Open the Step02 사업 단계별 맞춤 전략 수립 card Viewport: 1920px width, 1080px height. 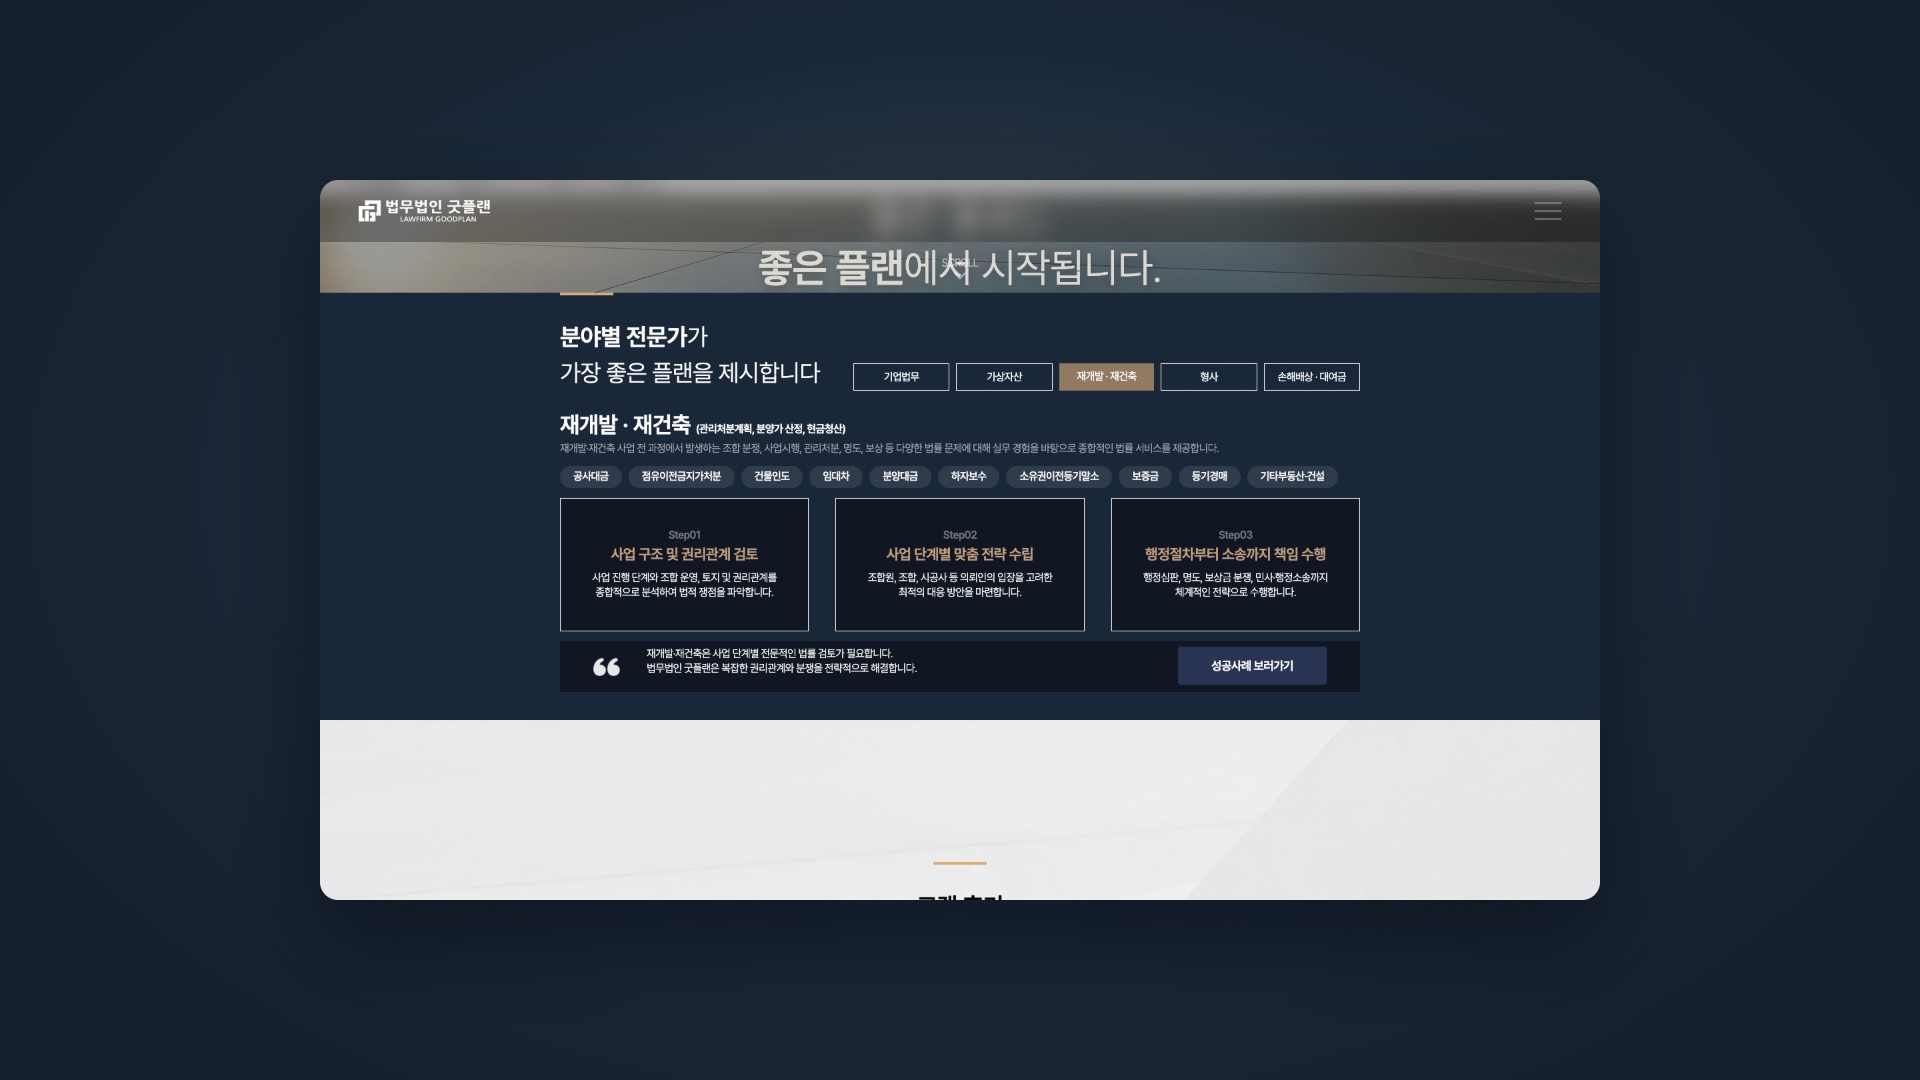pos(960,565)
